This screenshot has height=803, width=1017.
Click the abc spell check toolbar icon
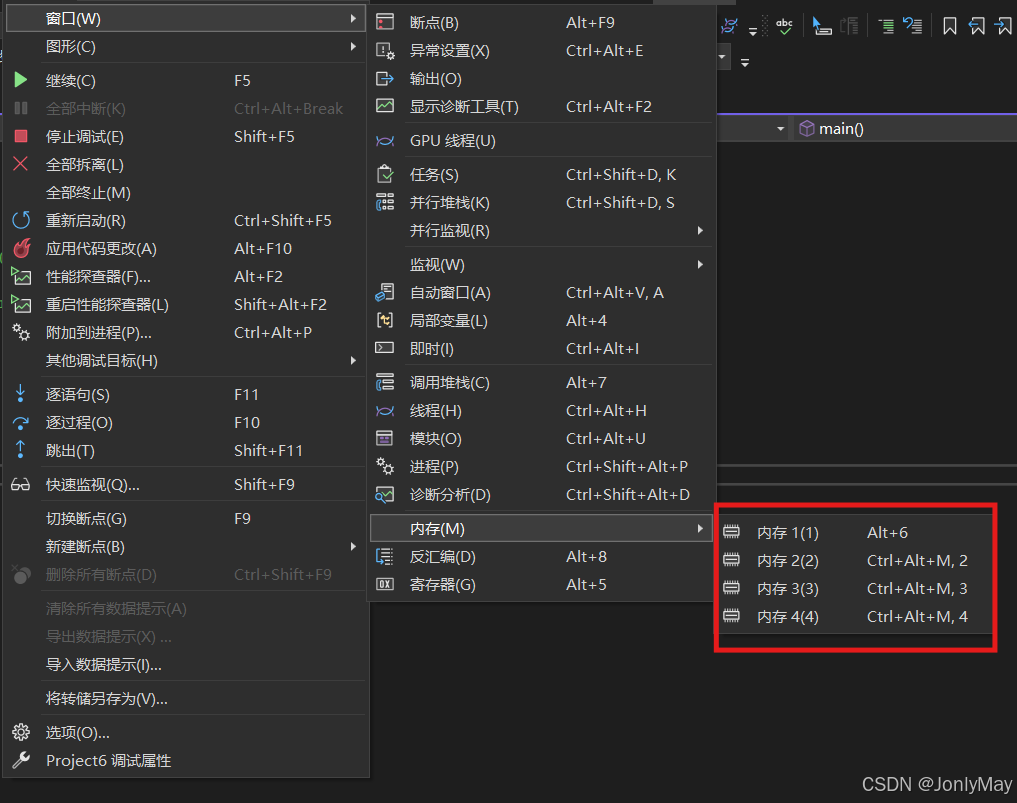point(784,26)
